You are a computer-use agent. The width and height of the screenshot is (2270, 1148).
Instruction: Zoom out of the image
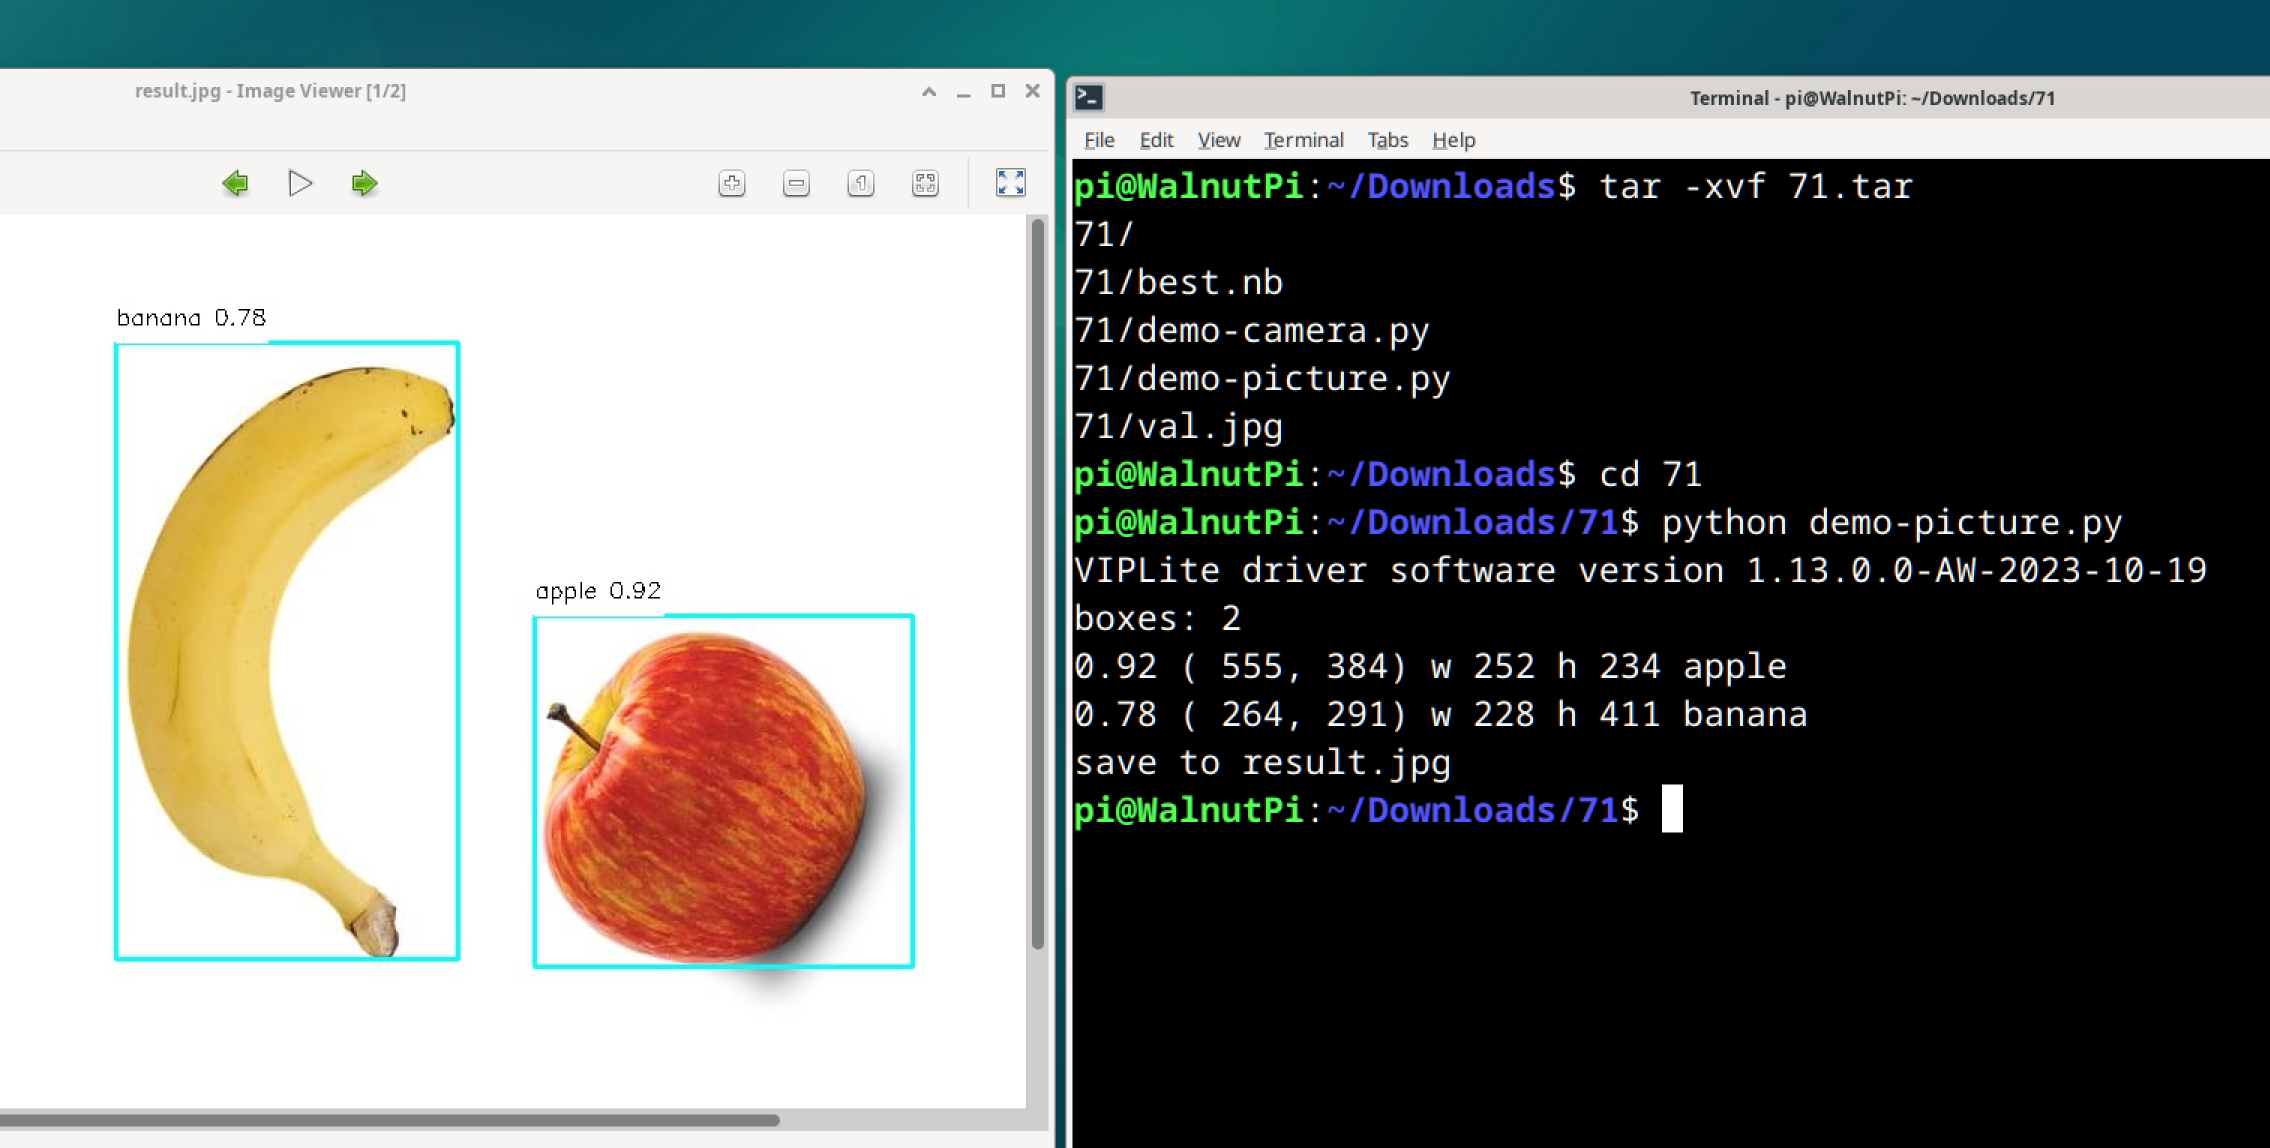[x=796, y=183]
